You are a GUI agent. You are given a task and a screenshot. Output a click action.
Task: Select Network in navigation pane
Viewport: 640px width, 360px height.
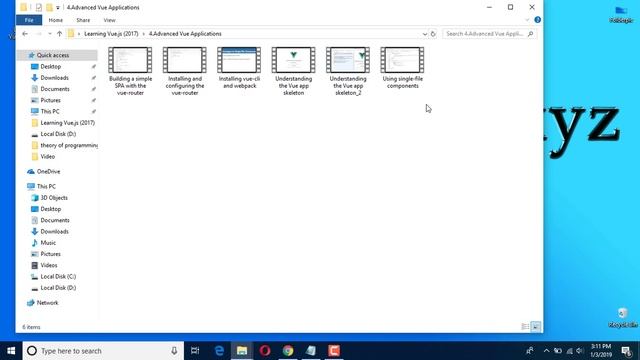(47, 303)
